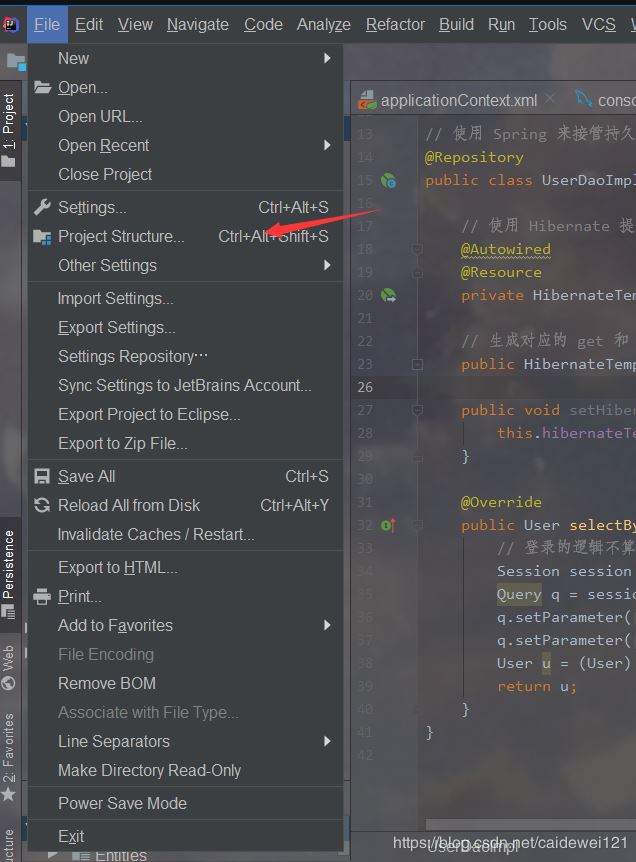Open the 2: Favorites tool window

tap(9, 756)
